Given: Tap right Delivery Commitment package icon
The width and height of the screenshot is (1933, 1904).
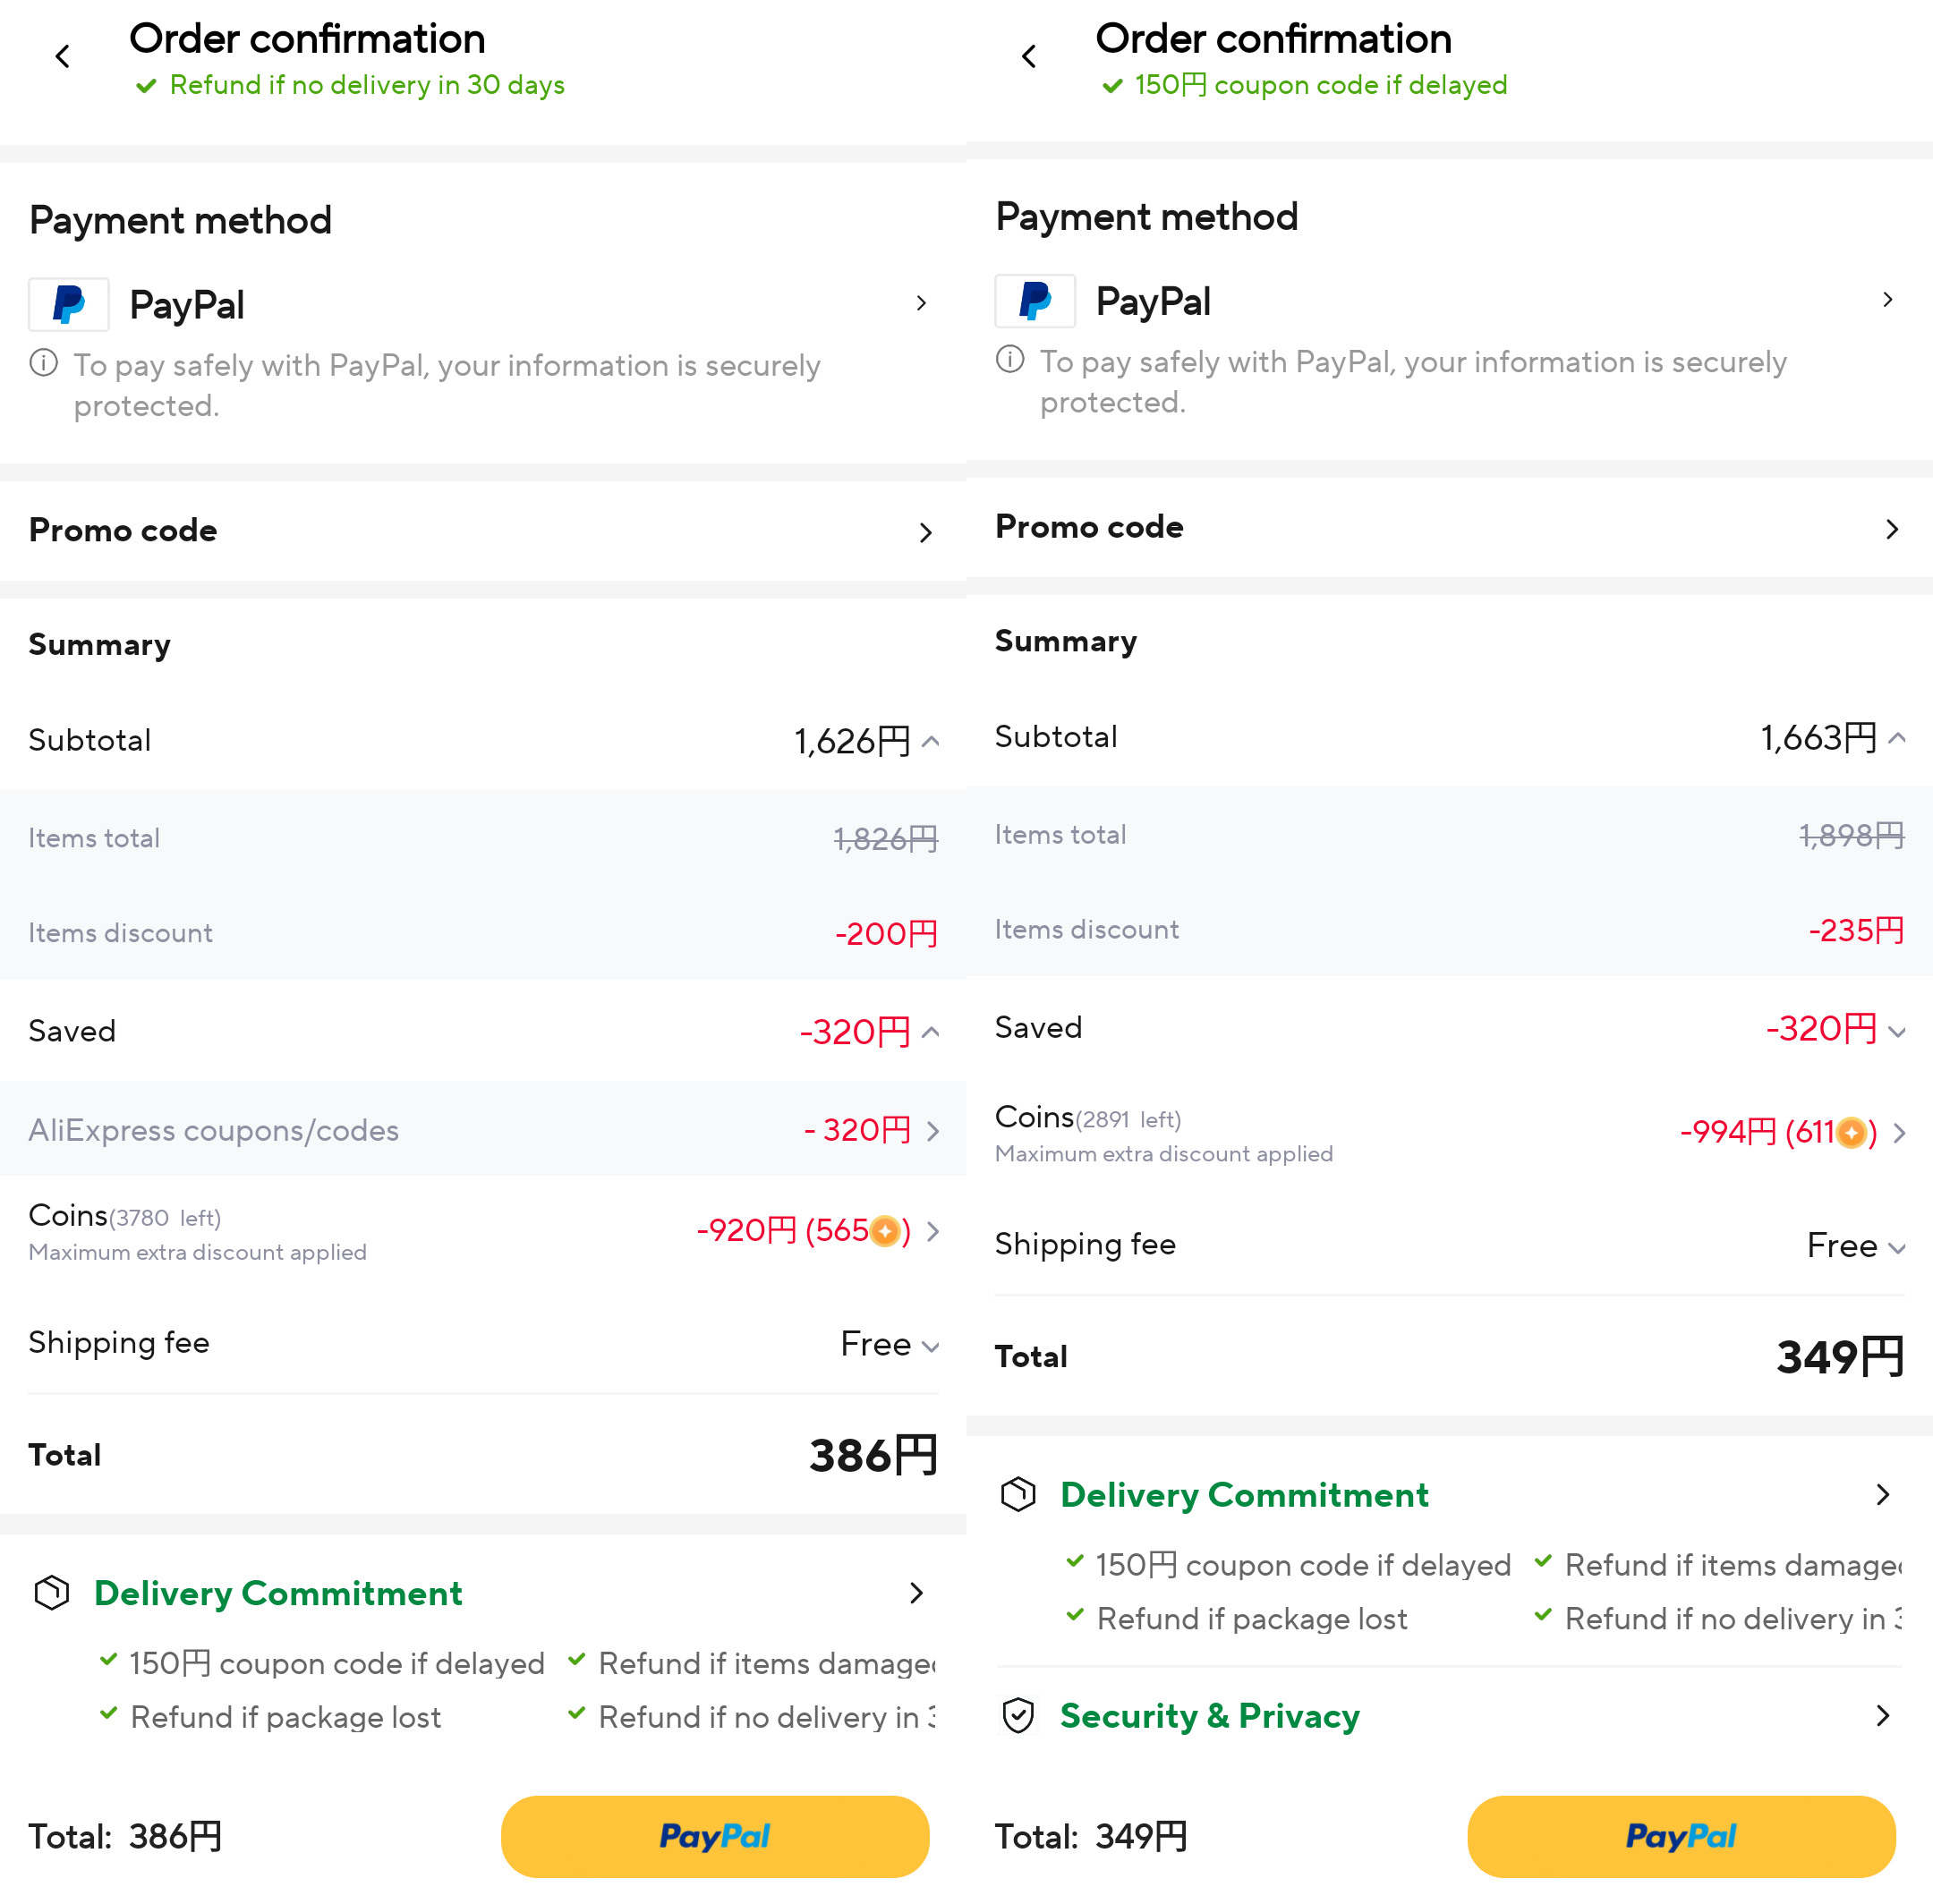Looking at the screenshot, I should (x=1018, y=1494).
